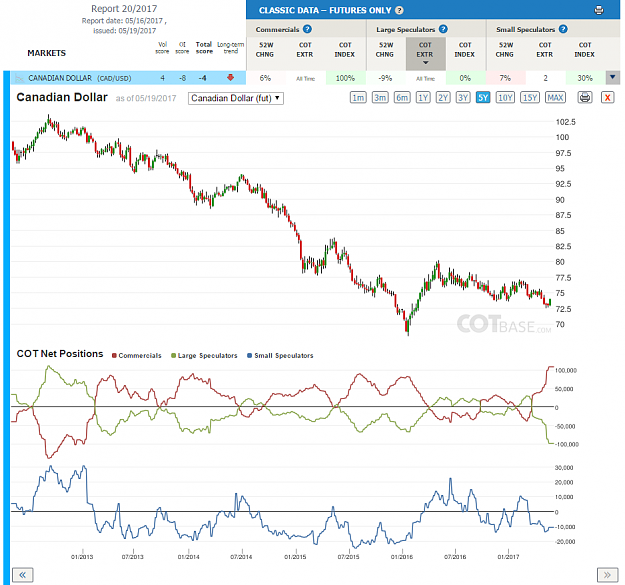This screenshot has width=625, height=585.
Task: Go to next chart with right arrows
Action: coord(607,575)
